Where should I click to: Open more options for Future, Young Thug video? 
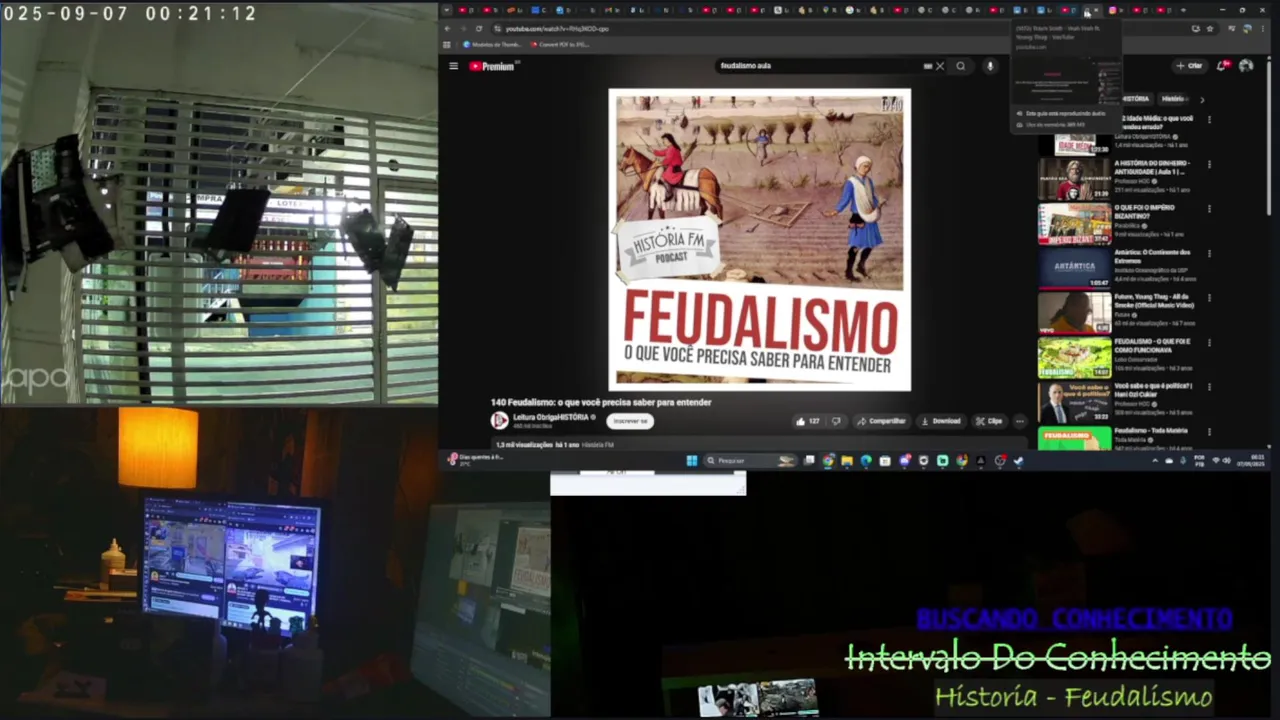pos(1209,298)
